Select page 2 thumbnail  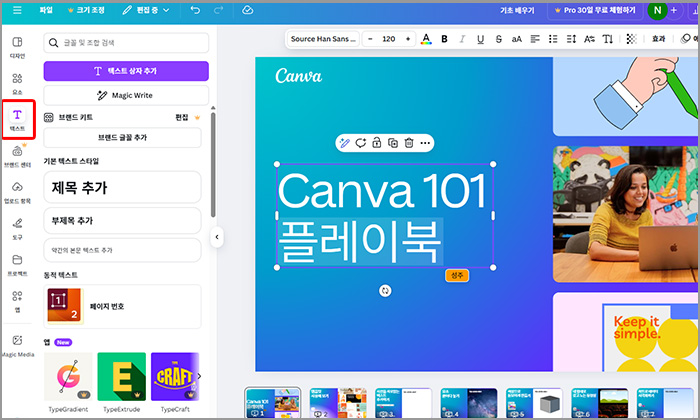pyautogui.click(x=338, y=403)
